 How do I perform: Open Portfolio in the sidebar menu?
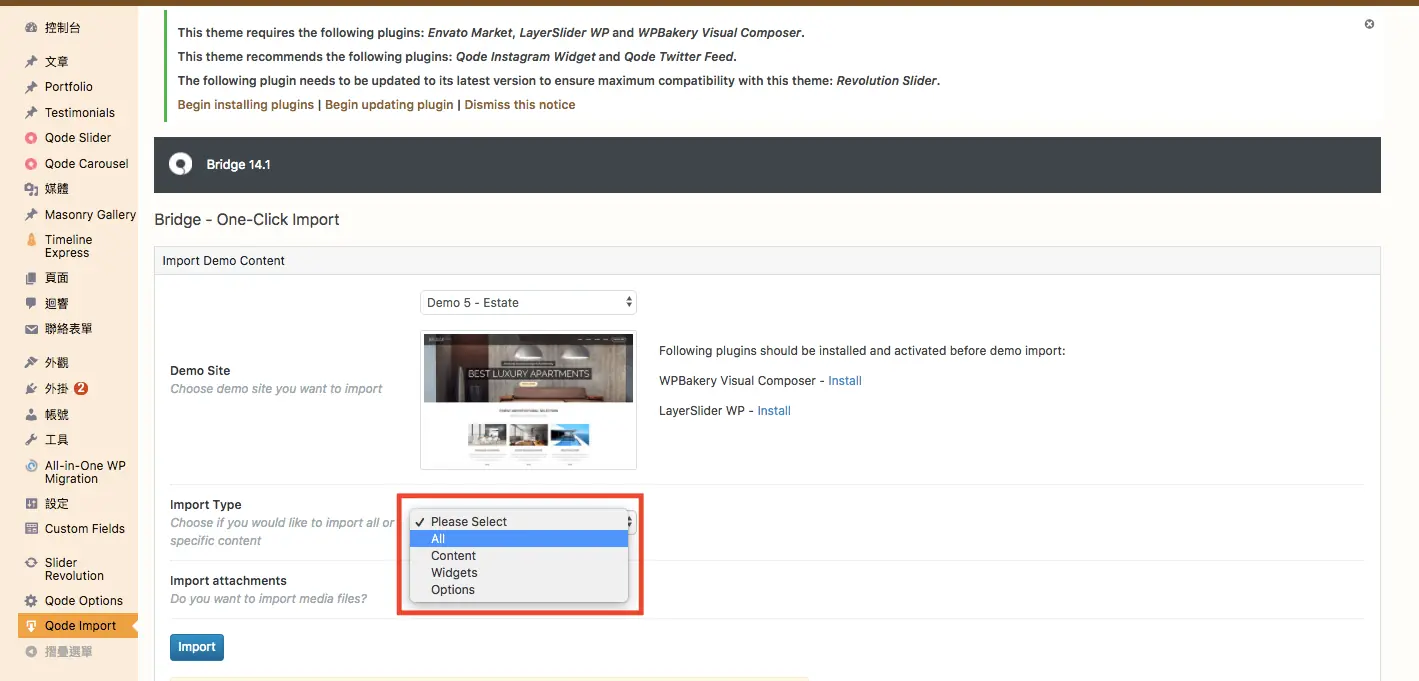point(69,87)
